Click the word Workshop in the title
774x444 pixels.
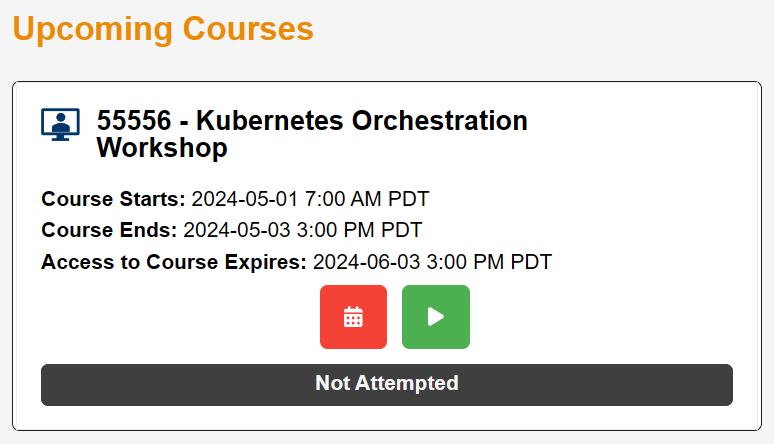click(x=162, y=148)
